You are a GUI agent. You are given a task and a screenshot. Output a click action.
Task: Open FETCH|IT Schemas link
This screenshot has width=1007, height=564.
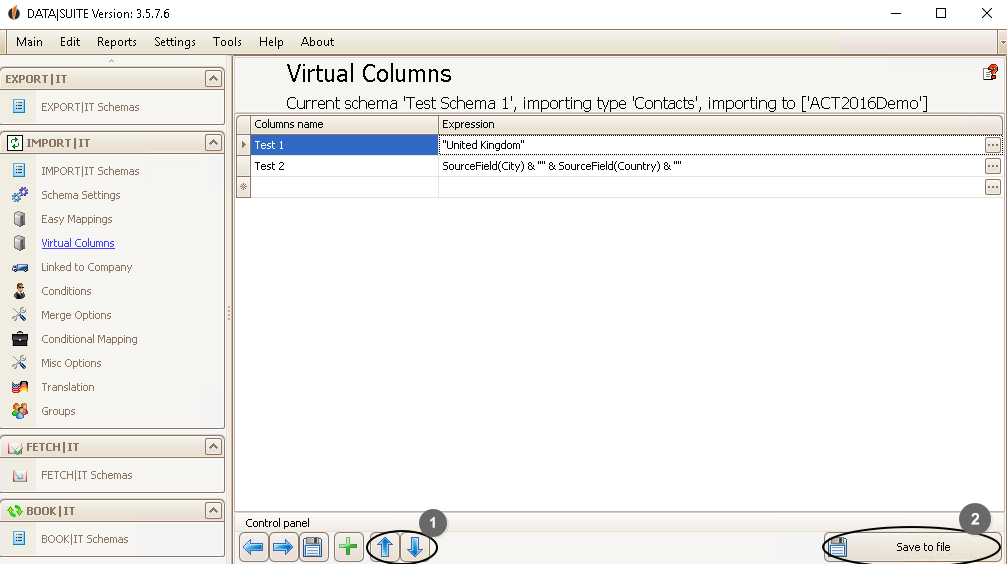[x=87, y=475]
